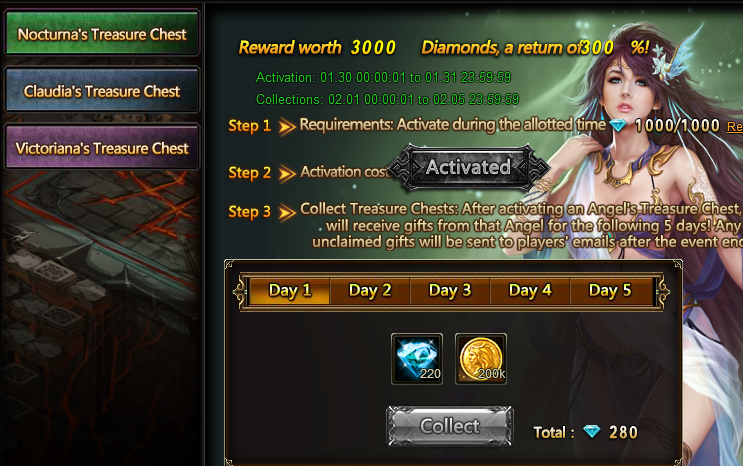
Task: Select the Day 3 tab
Action: [x=450, y=291]
